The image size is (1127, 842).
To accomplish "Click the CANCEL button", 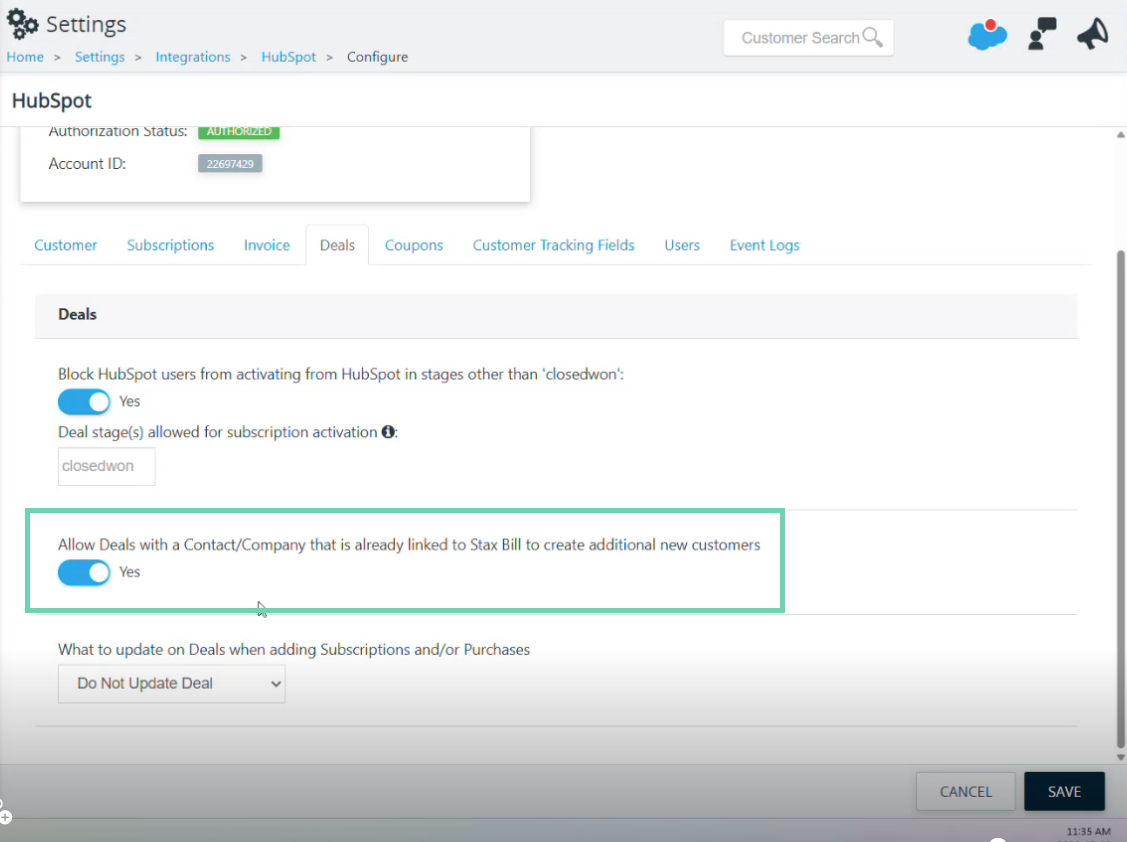I will tap(965, 792).
